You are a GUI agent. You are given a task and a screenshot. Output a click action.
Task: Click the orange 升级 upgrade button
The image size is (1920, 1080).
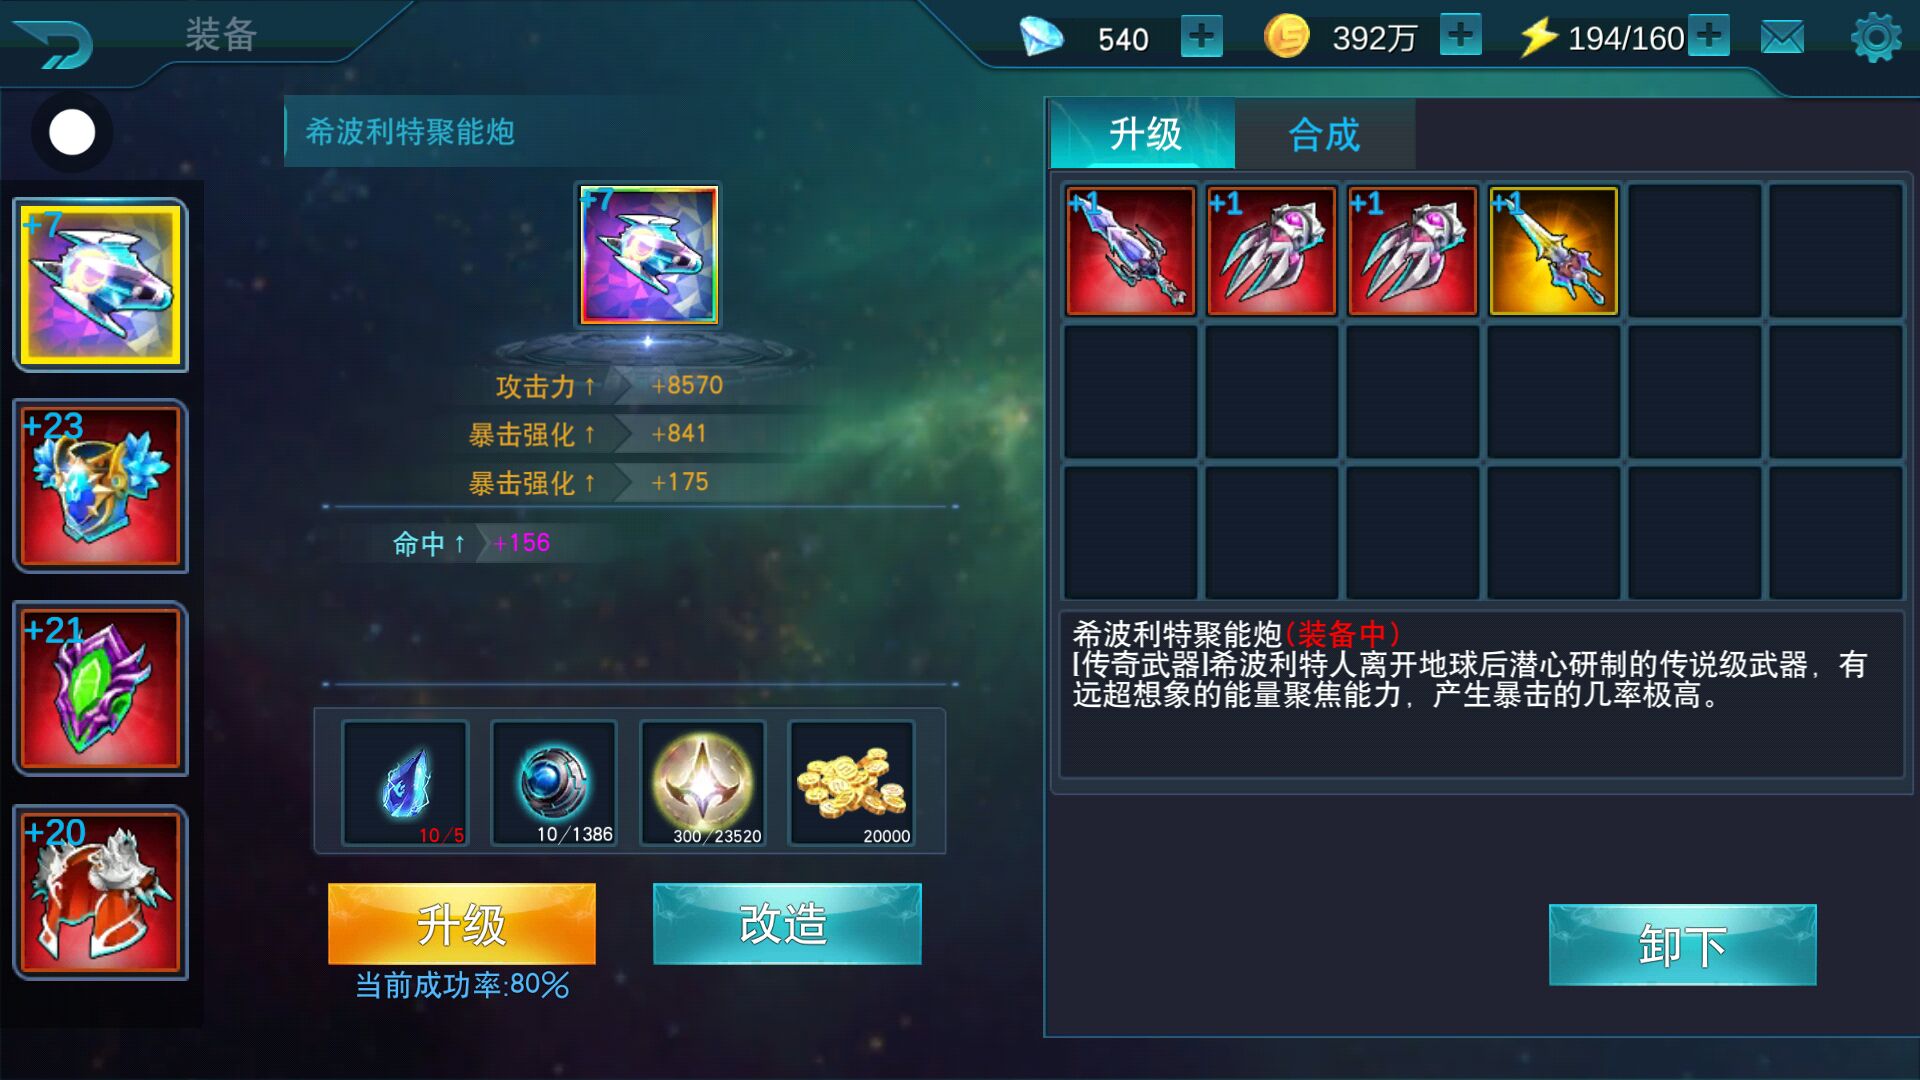tap(462, 924)
